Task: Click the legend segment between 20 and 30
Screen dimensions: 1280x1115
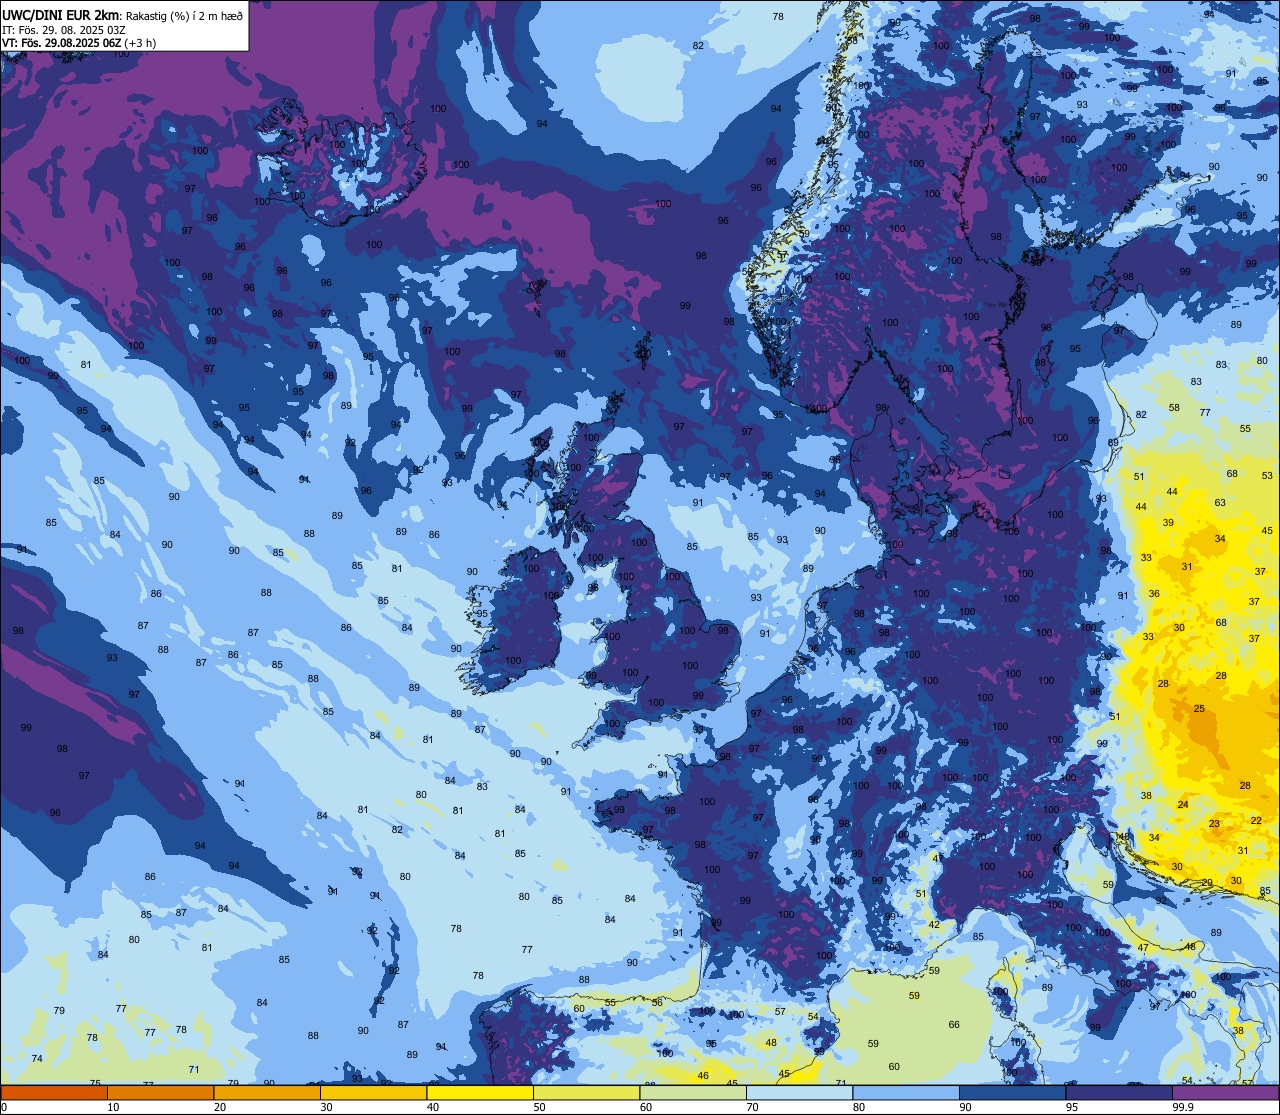Action: click(267, 1092)
